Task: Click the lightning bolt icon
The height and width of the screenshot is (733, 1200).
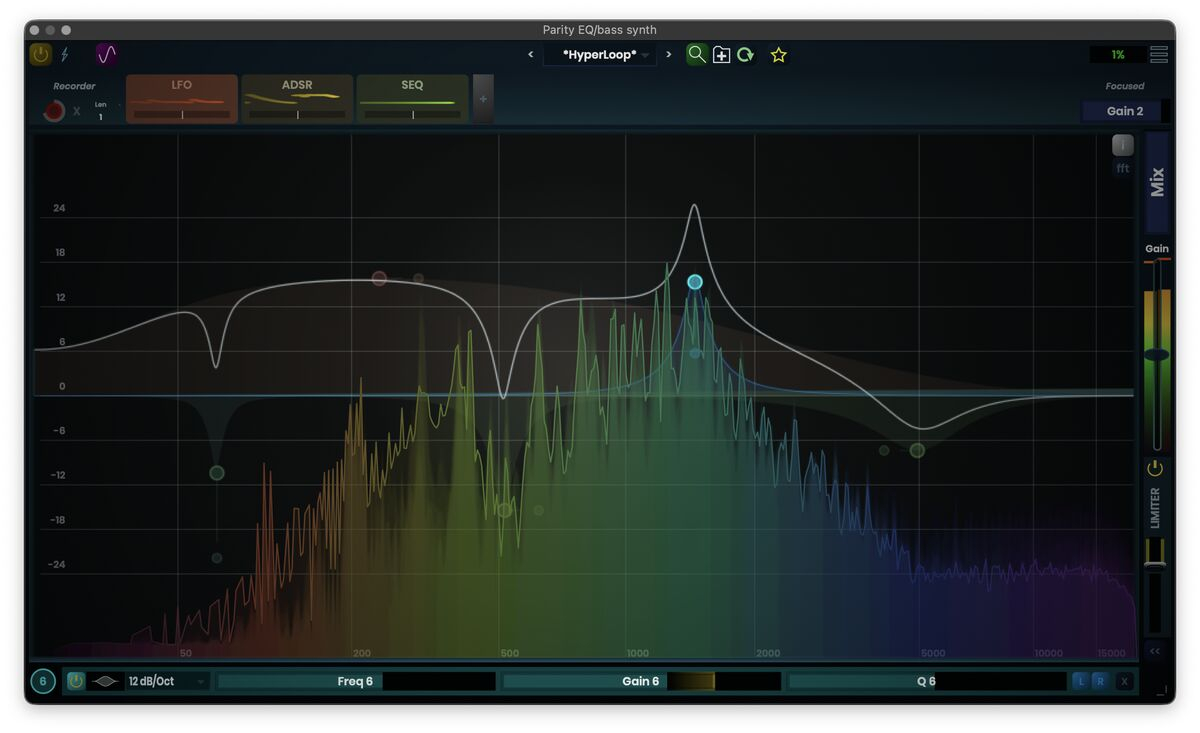Action: (66, 55)
